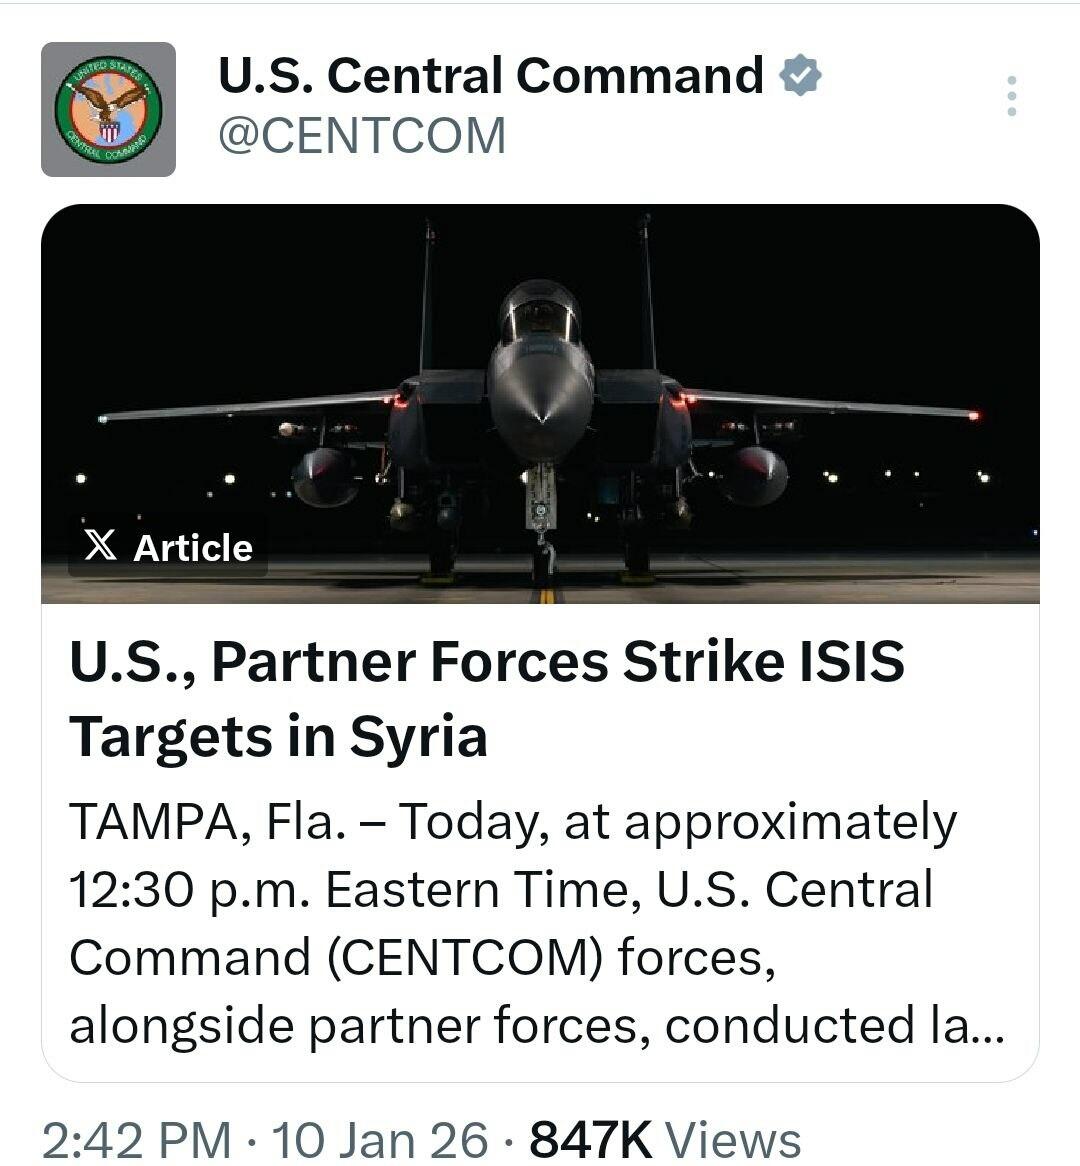Click the jet's cockpit canopy in the photo
The width and height of the screenshot is (1080, 1166).
pyautogui.click(x=540, y=312)
